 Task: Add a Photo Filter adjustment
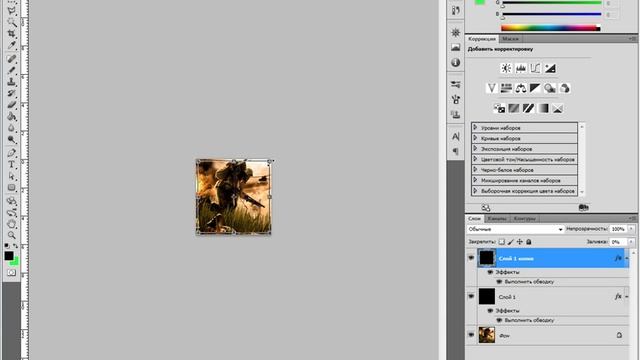pos(550,88)
